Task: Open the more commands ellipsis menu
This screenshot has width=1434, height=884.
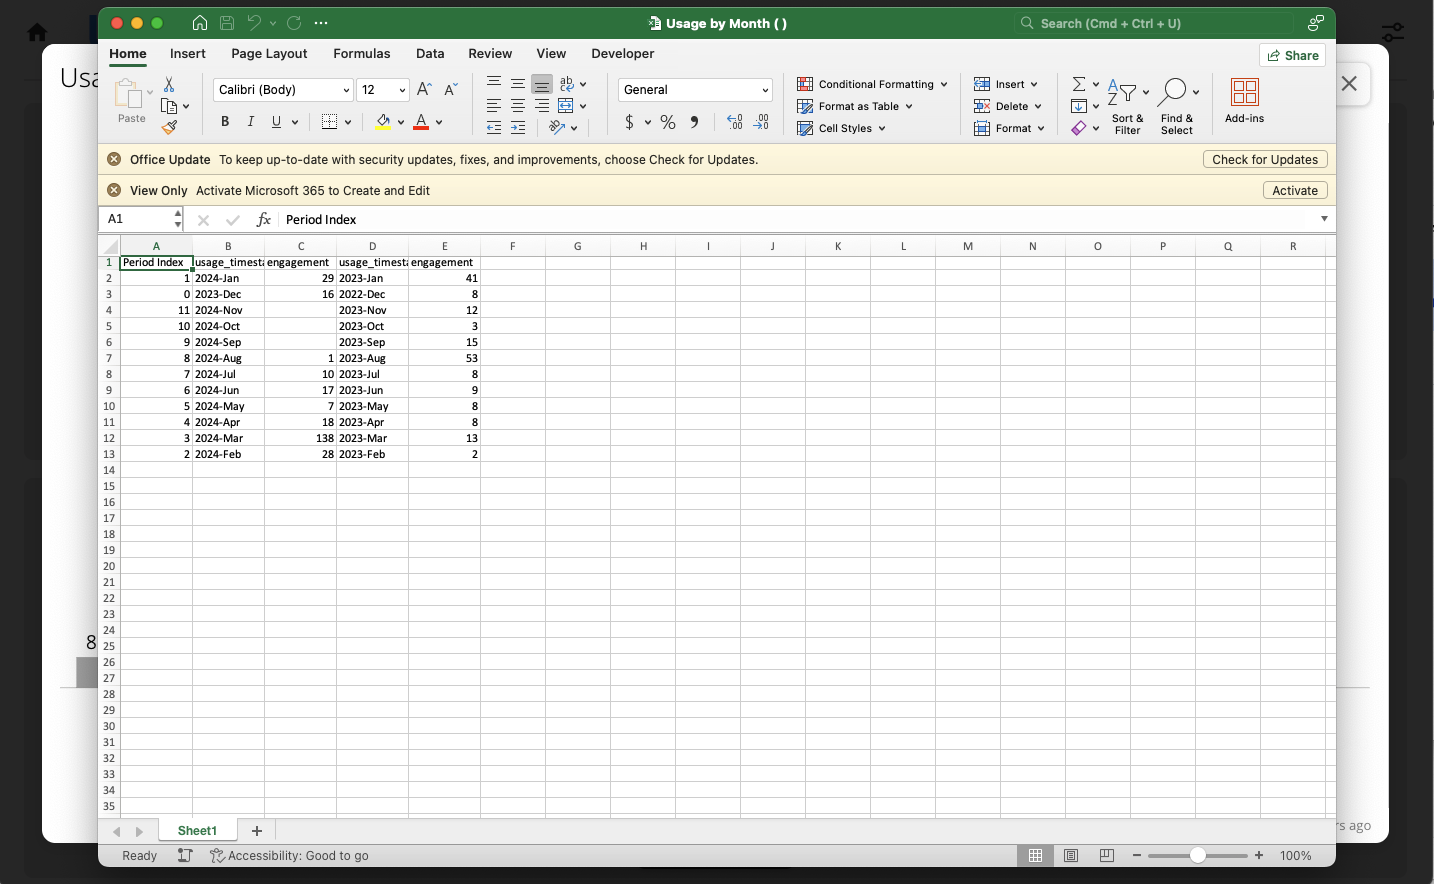Action: click(321, 23)
